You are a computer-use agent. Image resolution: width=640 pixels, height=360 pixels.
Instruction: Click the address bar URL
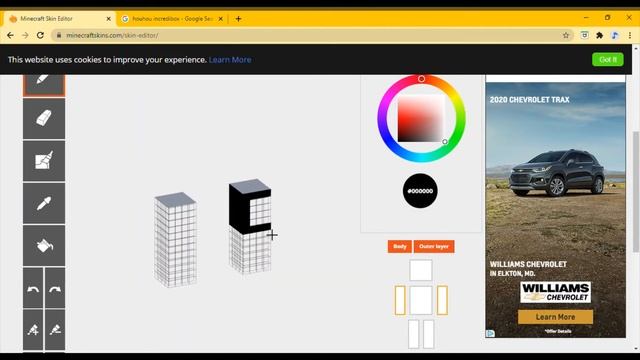[112, 36]
